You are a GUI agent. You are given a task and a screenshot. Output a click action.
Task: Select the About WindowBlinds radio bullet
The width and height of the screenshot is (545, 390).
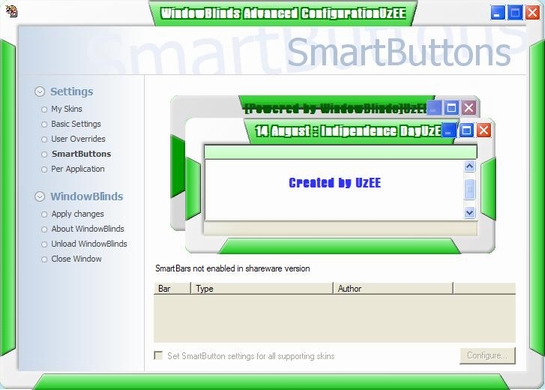coord(44,229)
